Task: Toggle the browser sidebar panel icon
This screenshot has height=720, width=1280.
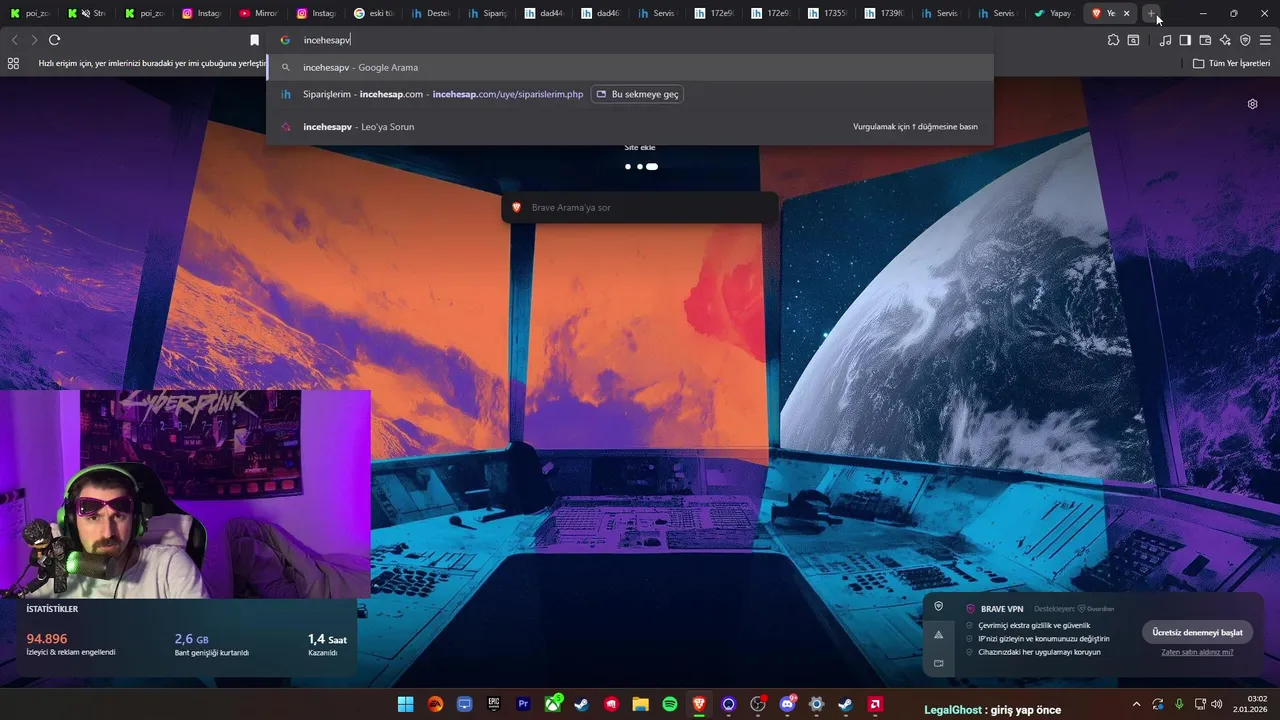Action: point(1185,40)
